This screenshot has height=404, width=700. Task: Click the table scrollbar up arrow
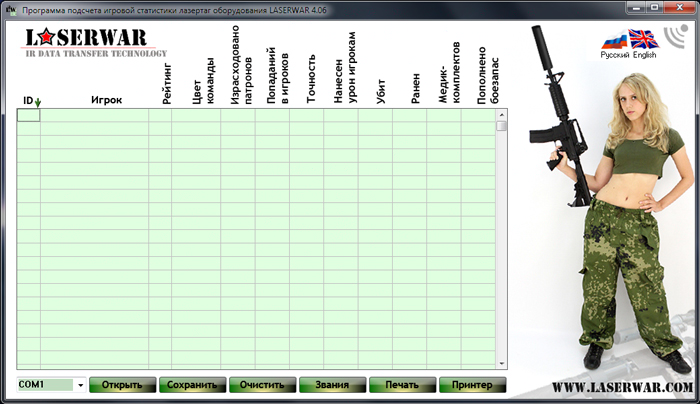point(501,115)
